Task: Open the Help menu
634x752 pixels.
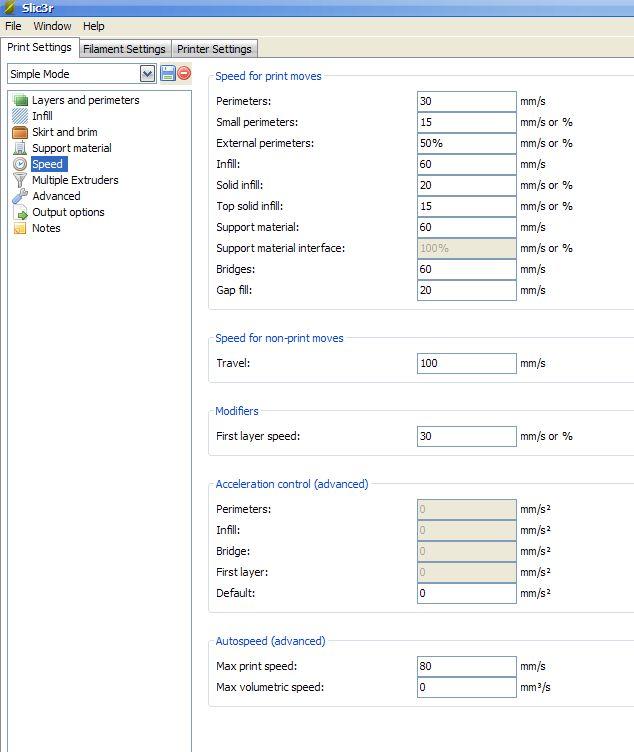Action: (x=94, y=26)
